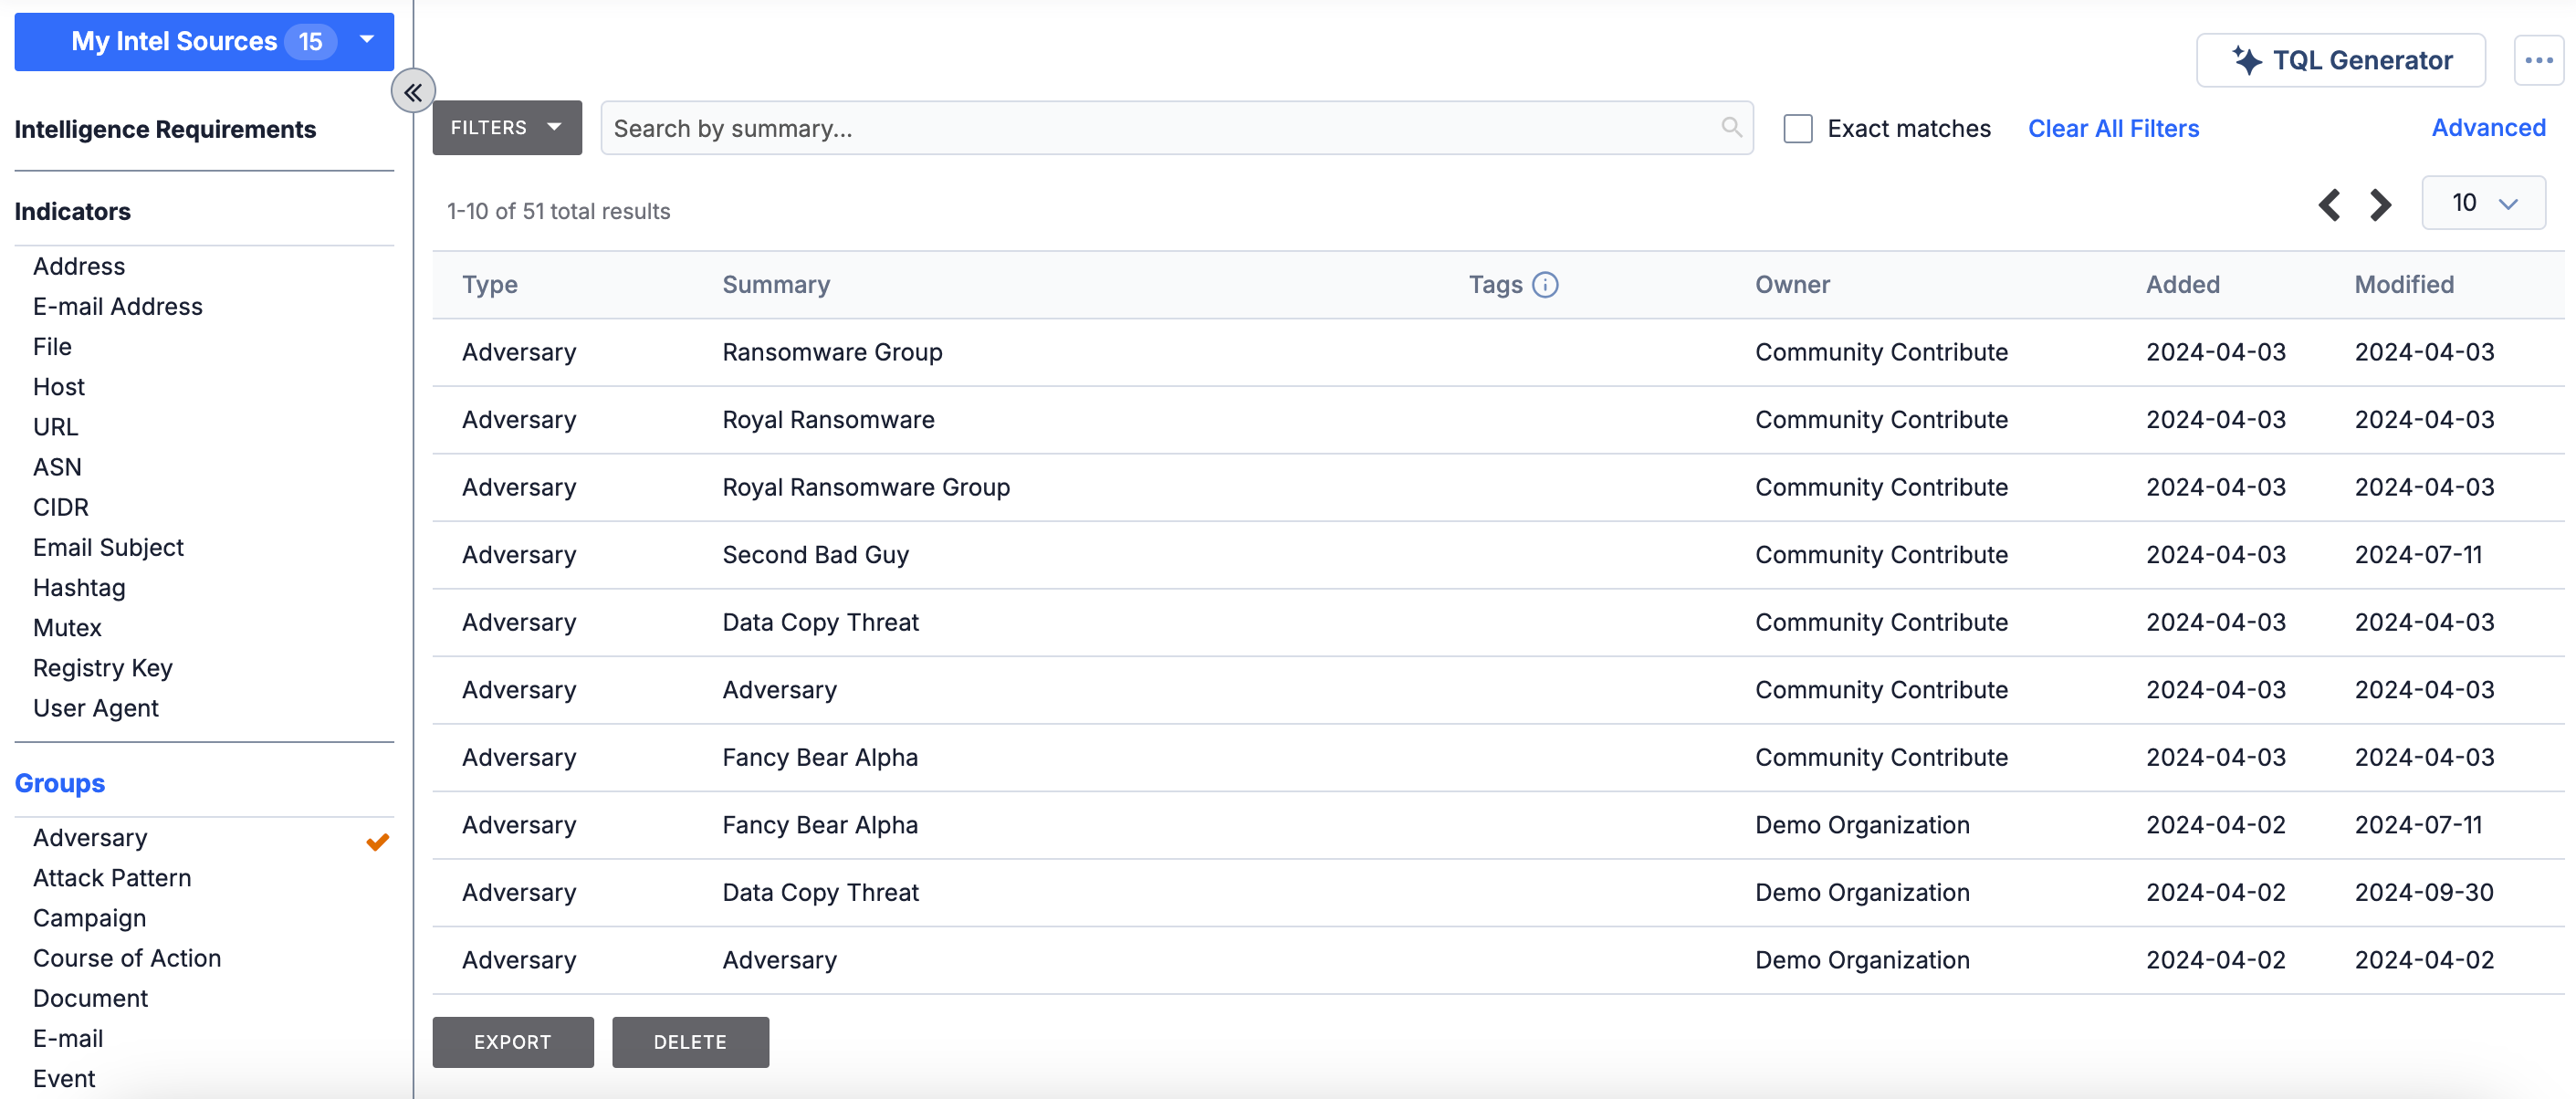Select Campaign under the Groups section
Screen dimensions: 2576x1099
(x=89, y=917)
